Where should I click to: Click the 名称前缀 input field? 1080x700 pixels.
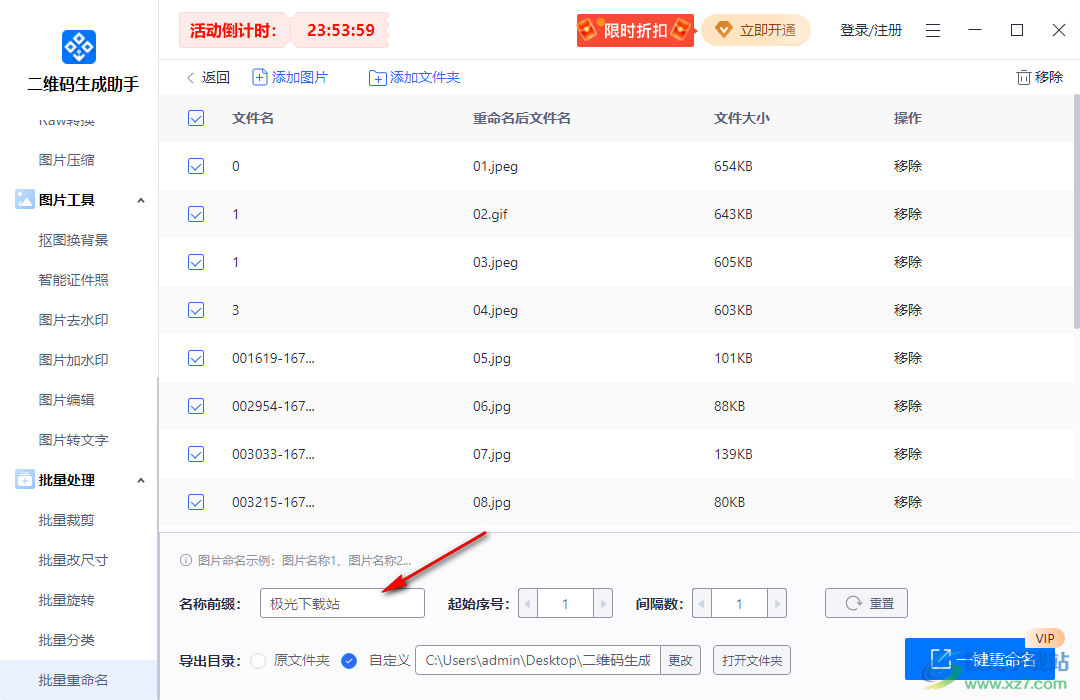coord(342,603)
